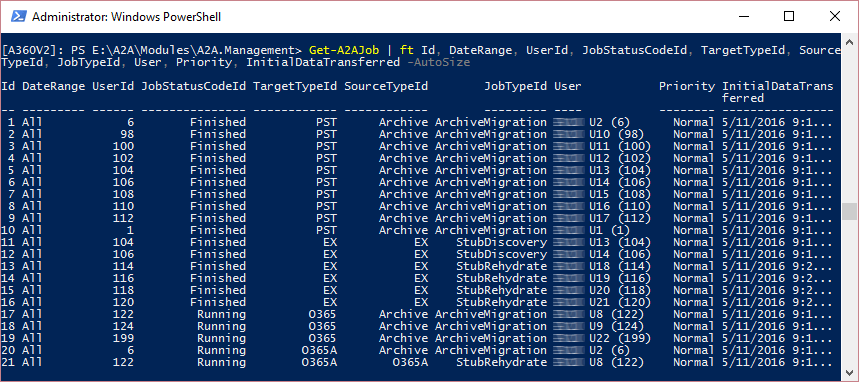Click the Administrator: Windows PowerShell title text
Image resolution: width=859 pixels, height=382 pixels.
[x=127, y=17]
